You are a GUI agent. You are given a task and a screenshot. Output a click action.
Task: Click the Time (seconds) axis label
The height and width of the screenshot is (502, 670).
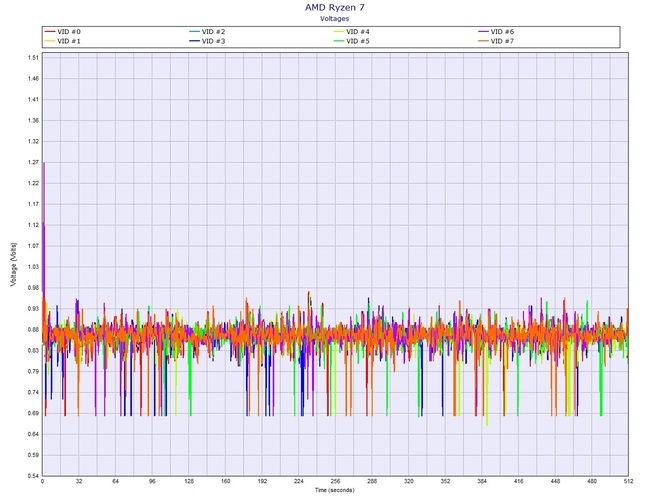coord(335,490)
